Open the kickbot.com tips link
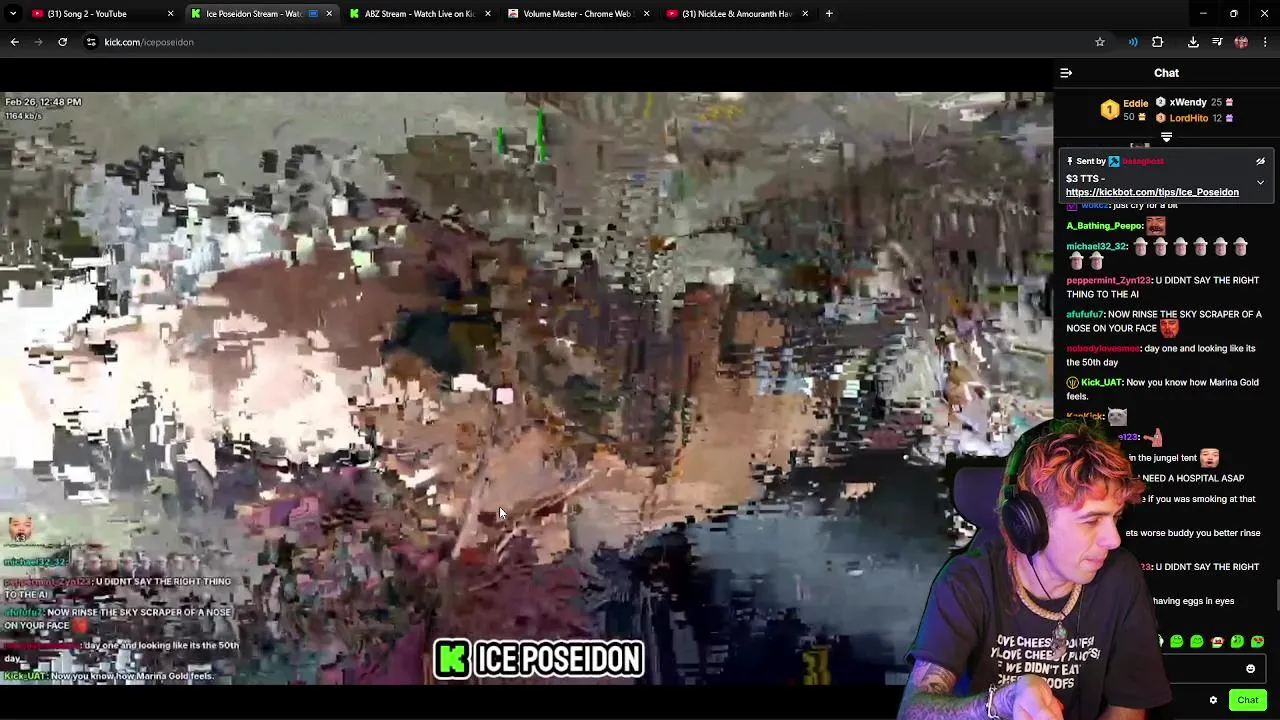Viewport: 1280px width, 720px height. coord(1152,192)
